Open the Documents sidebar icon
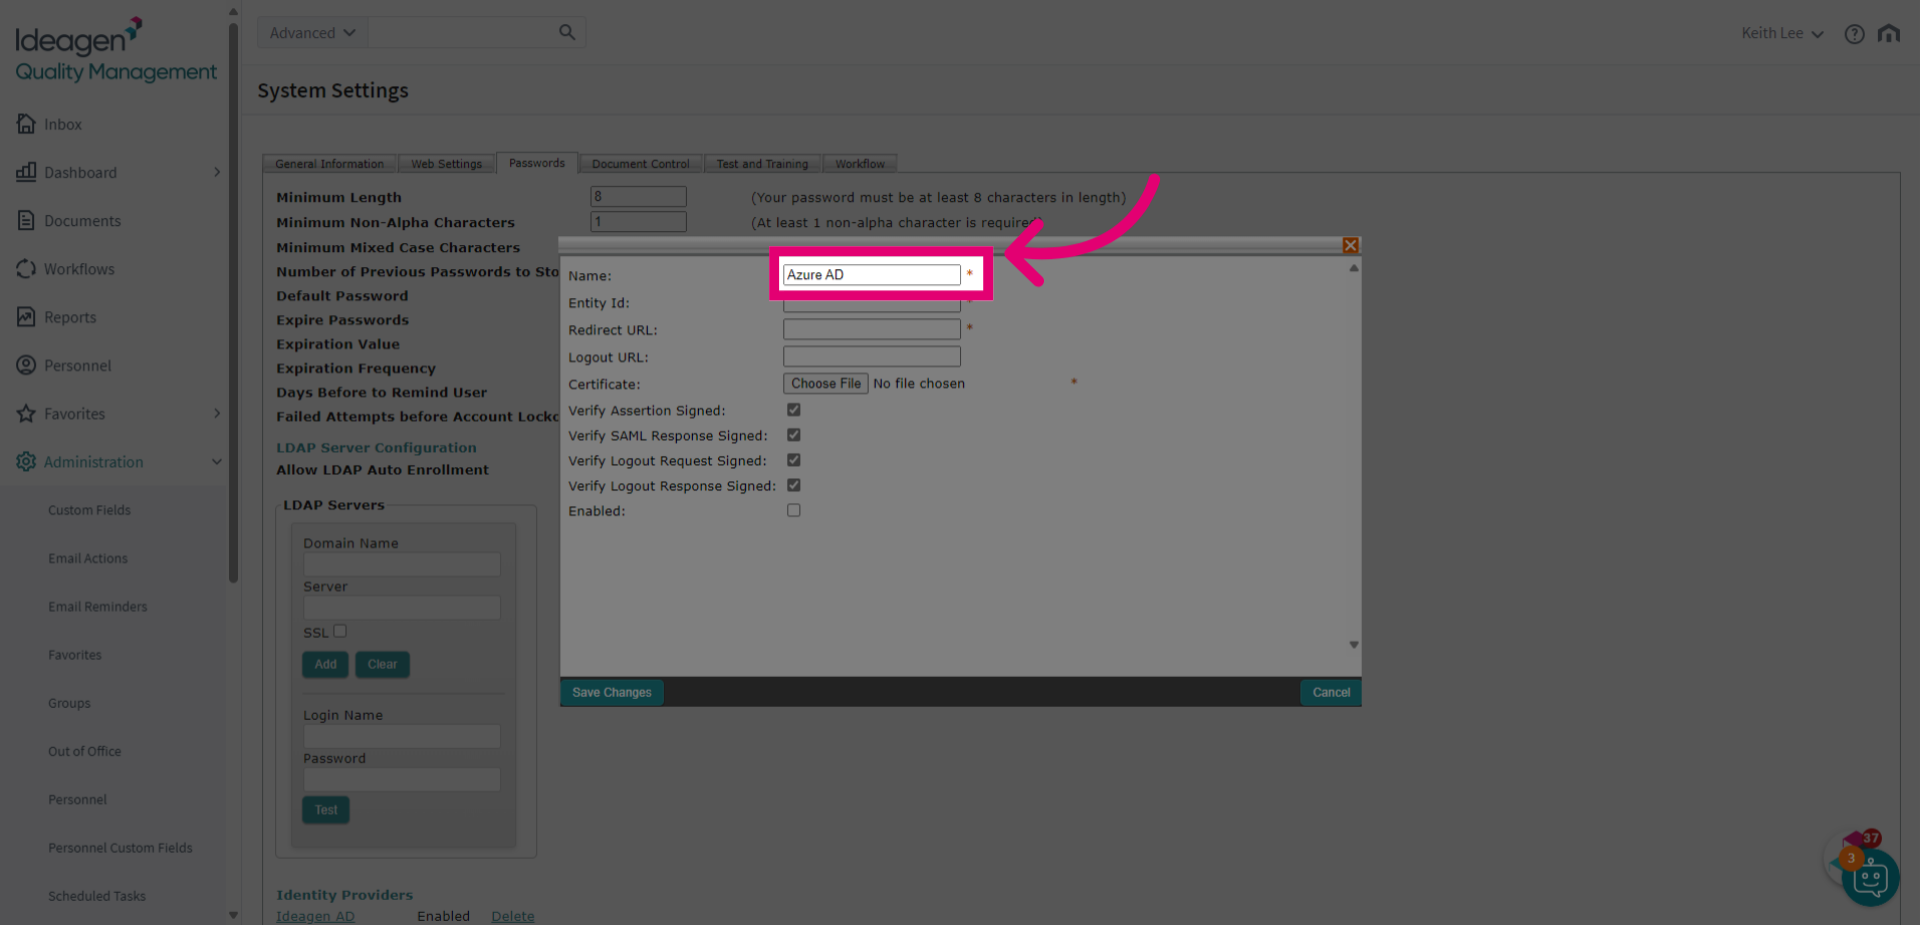 point(26,220)
